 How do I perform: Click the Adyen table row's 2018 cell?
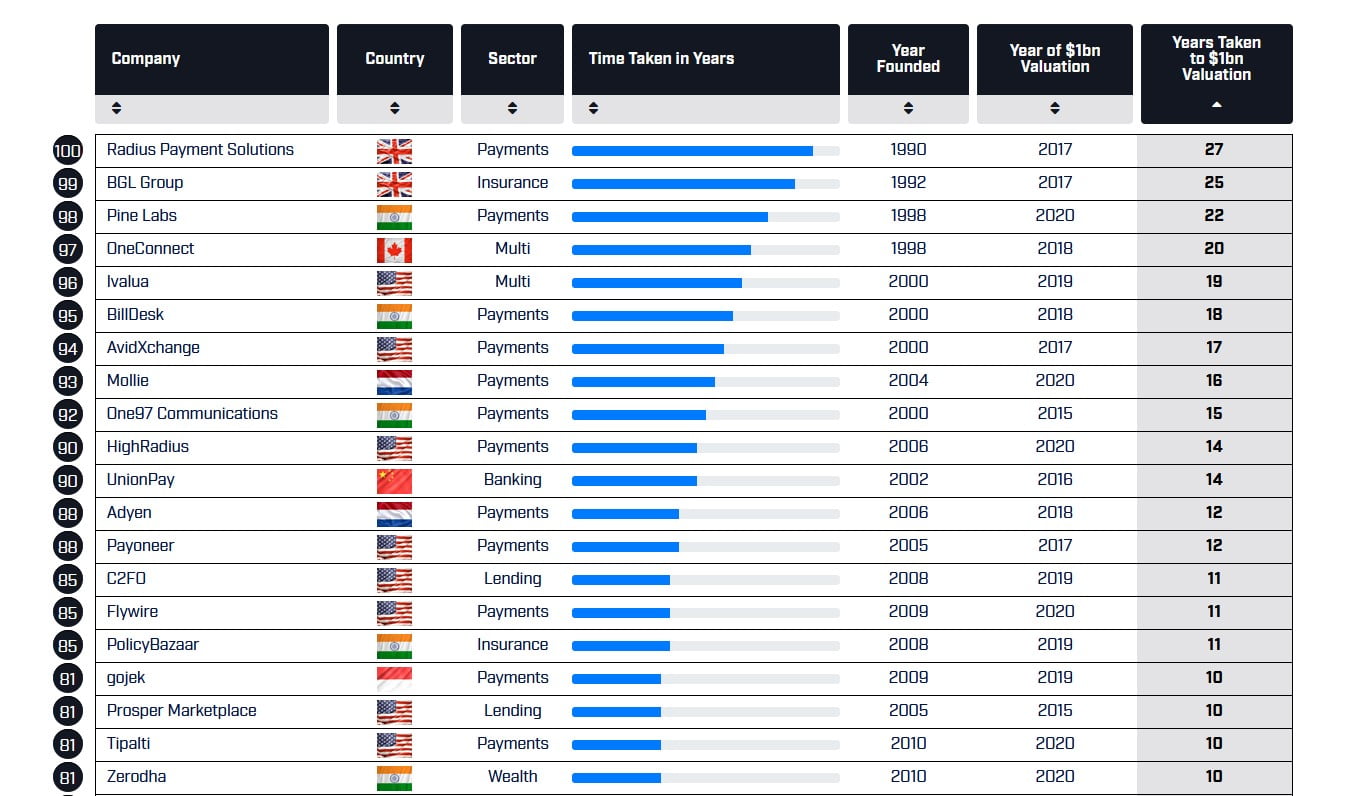click(x=1054, y=513)
